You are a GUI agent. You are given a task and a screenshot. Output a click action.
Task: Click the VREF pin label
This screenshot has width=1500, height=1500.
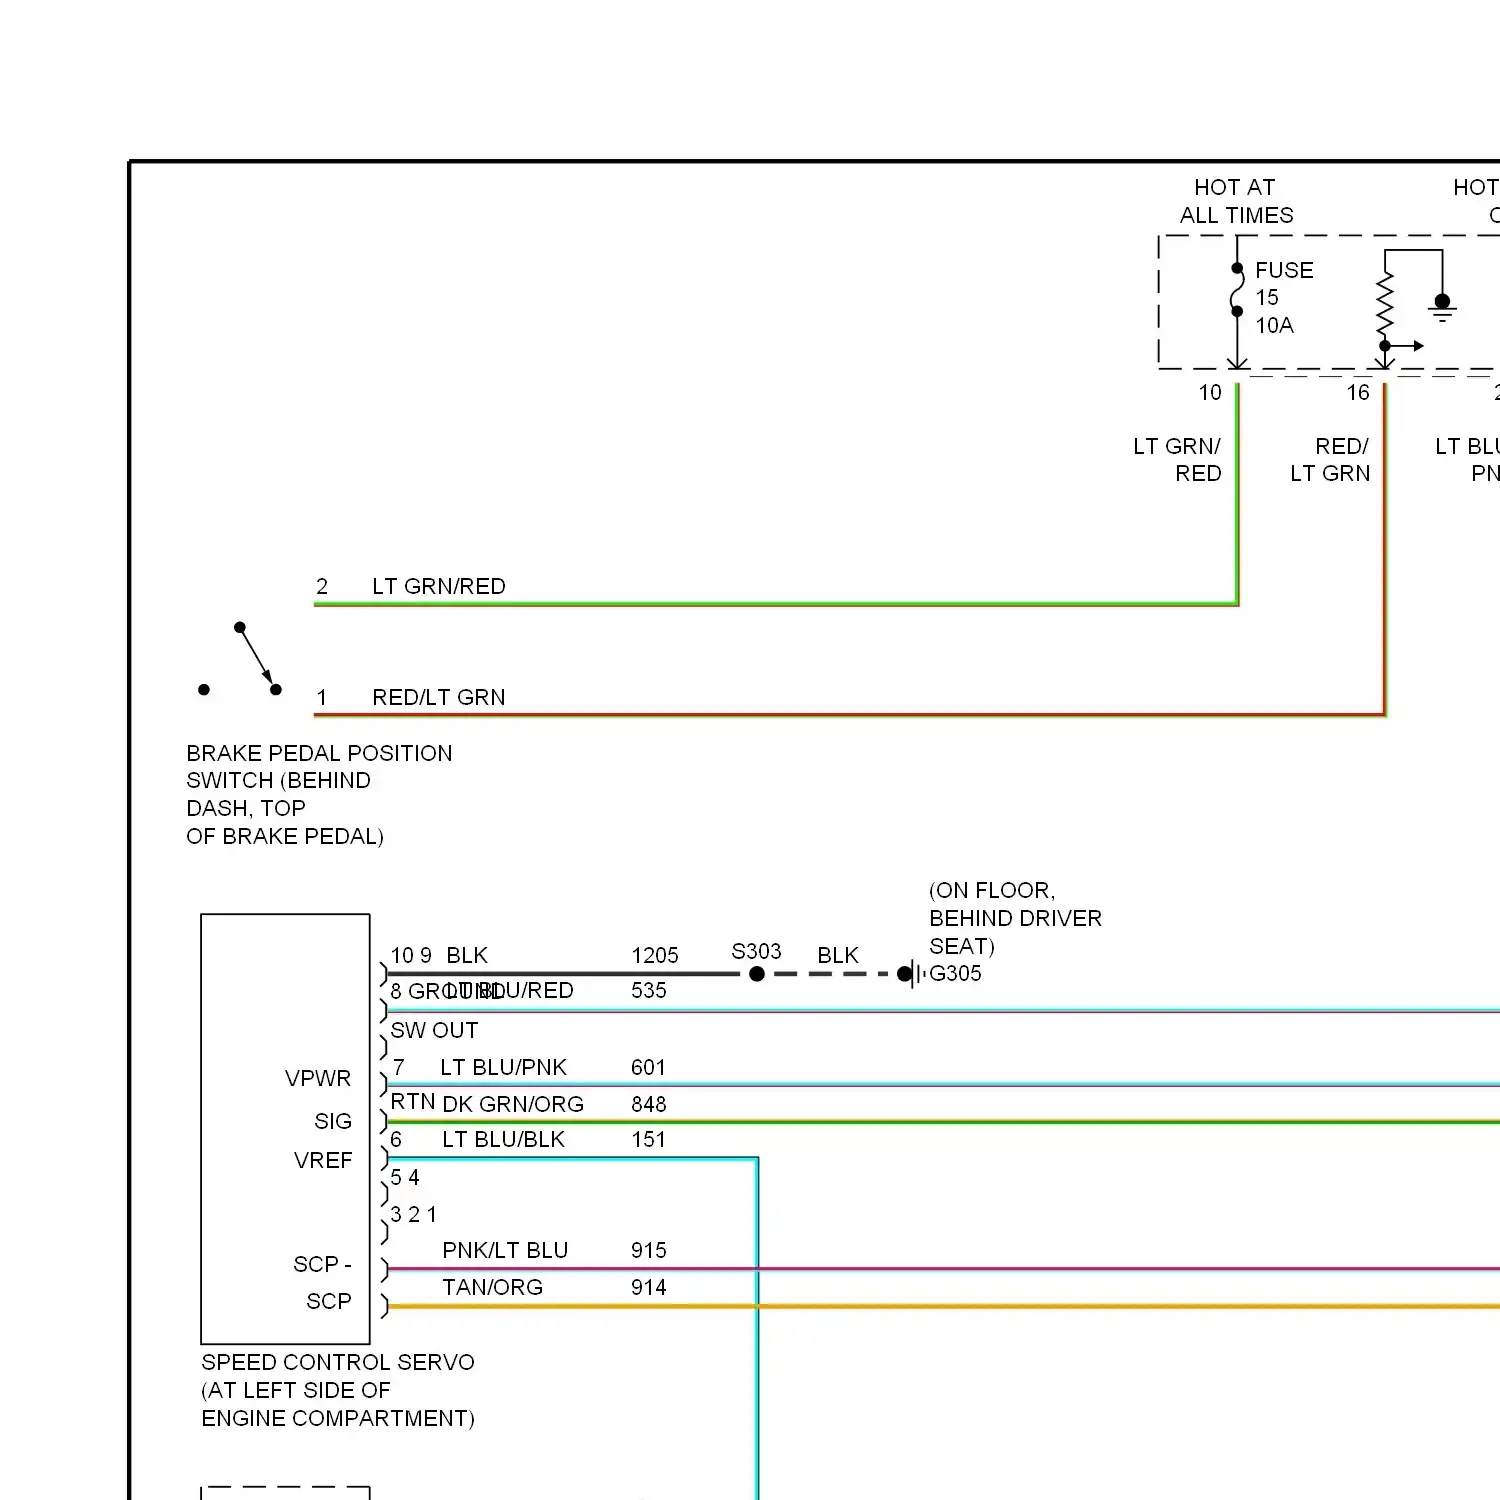(323, 1161)
